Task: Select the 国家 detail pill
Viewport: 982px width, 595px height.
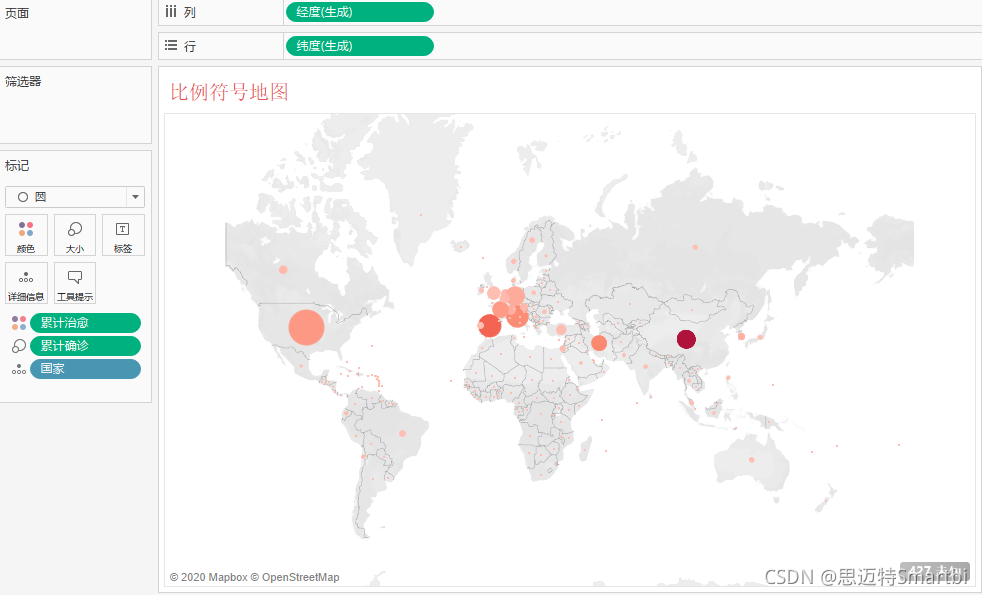Action: [x=85, y=369]
